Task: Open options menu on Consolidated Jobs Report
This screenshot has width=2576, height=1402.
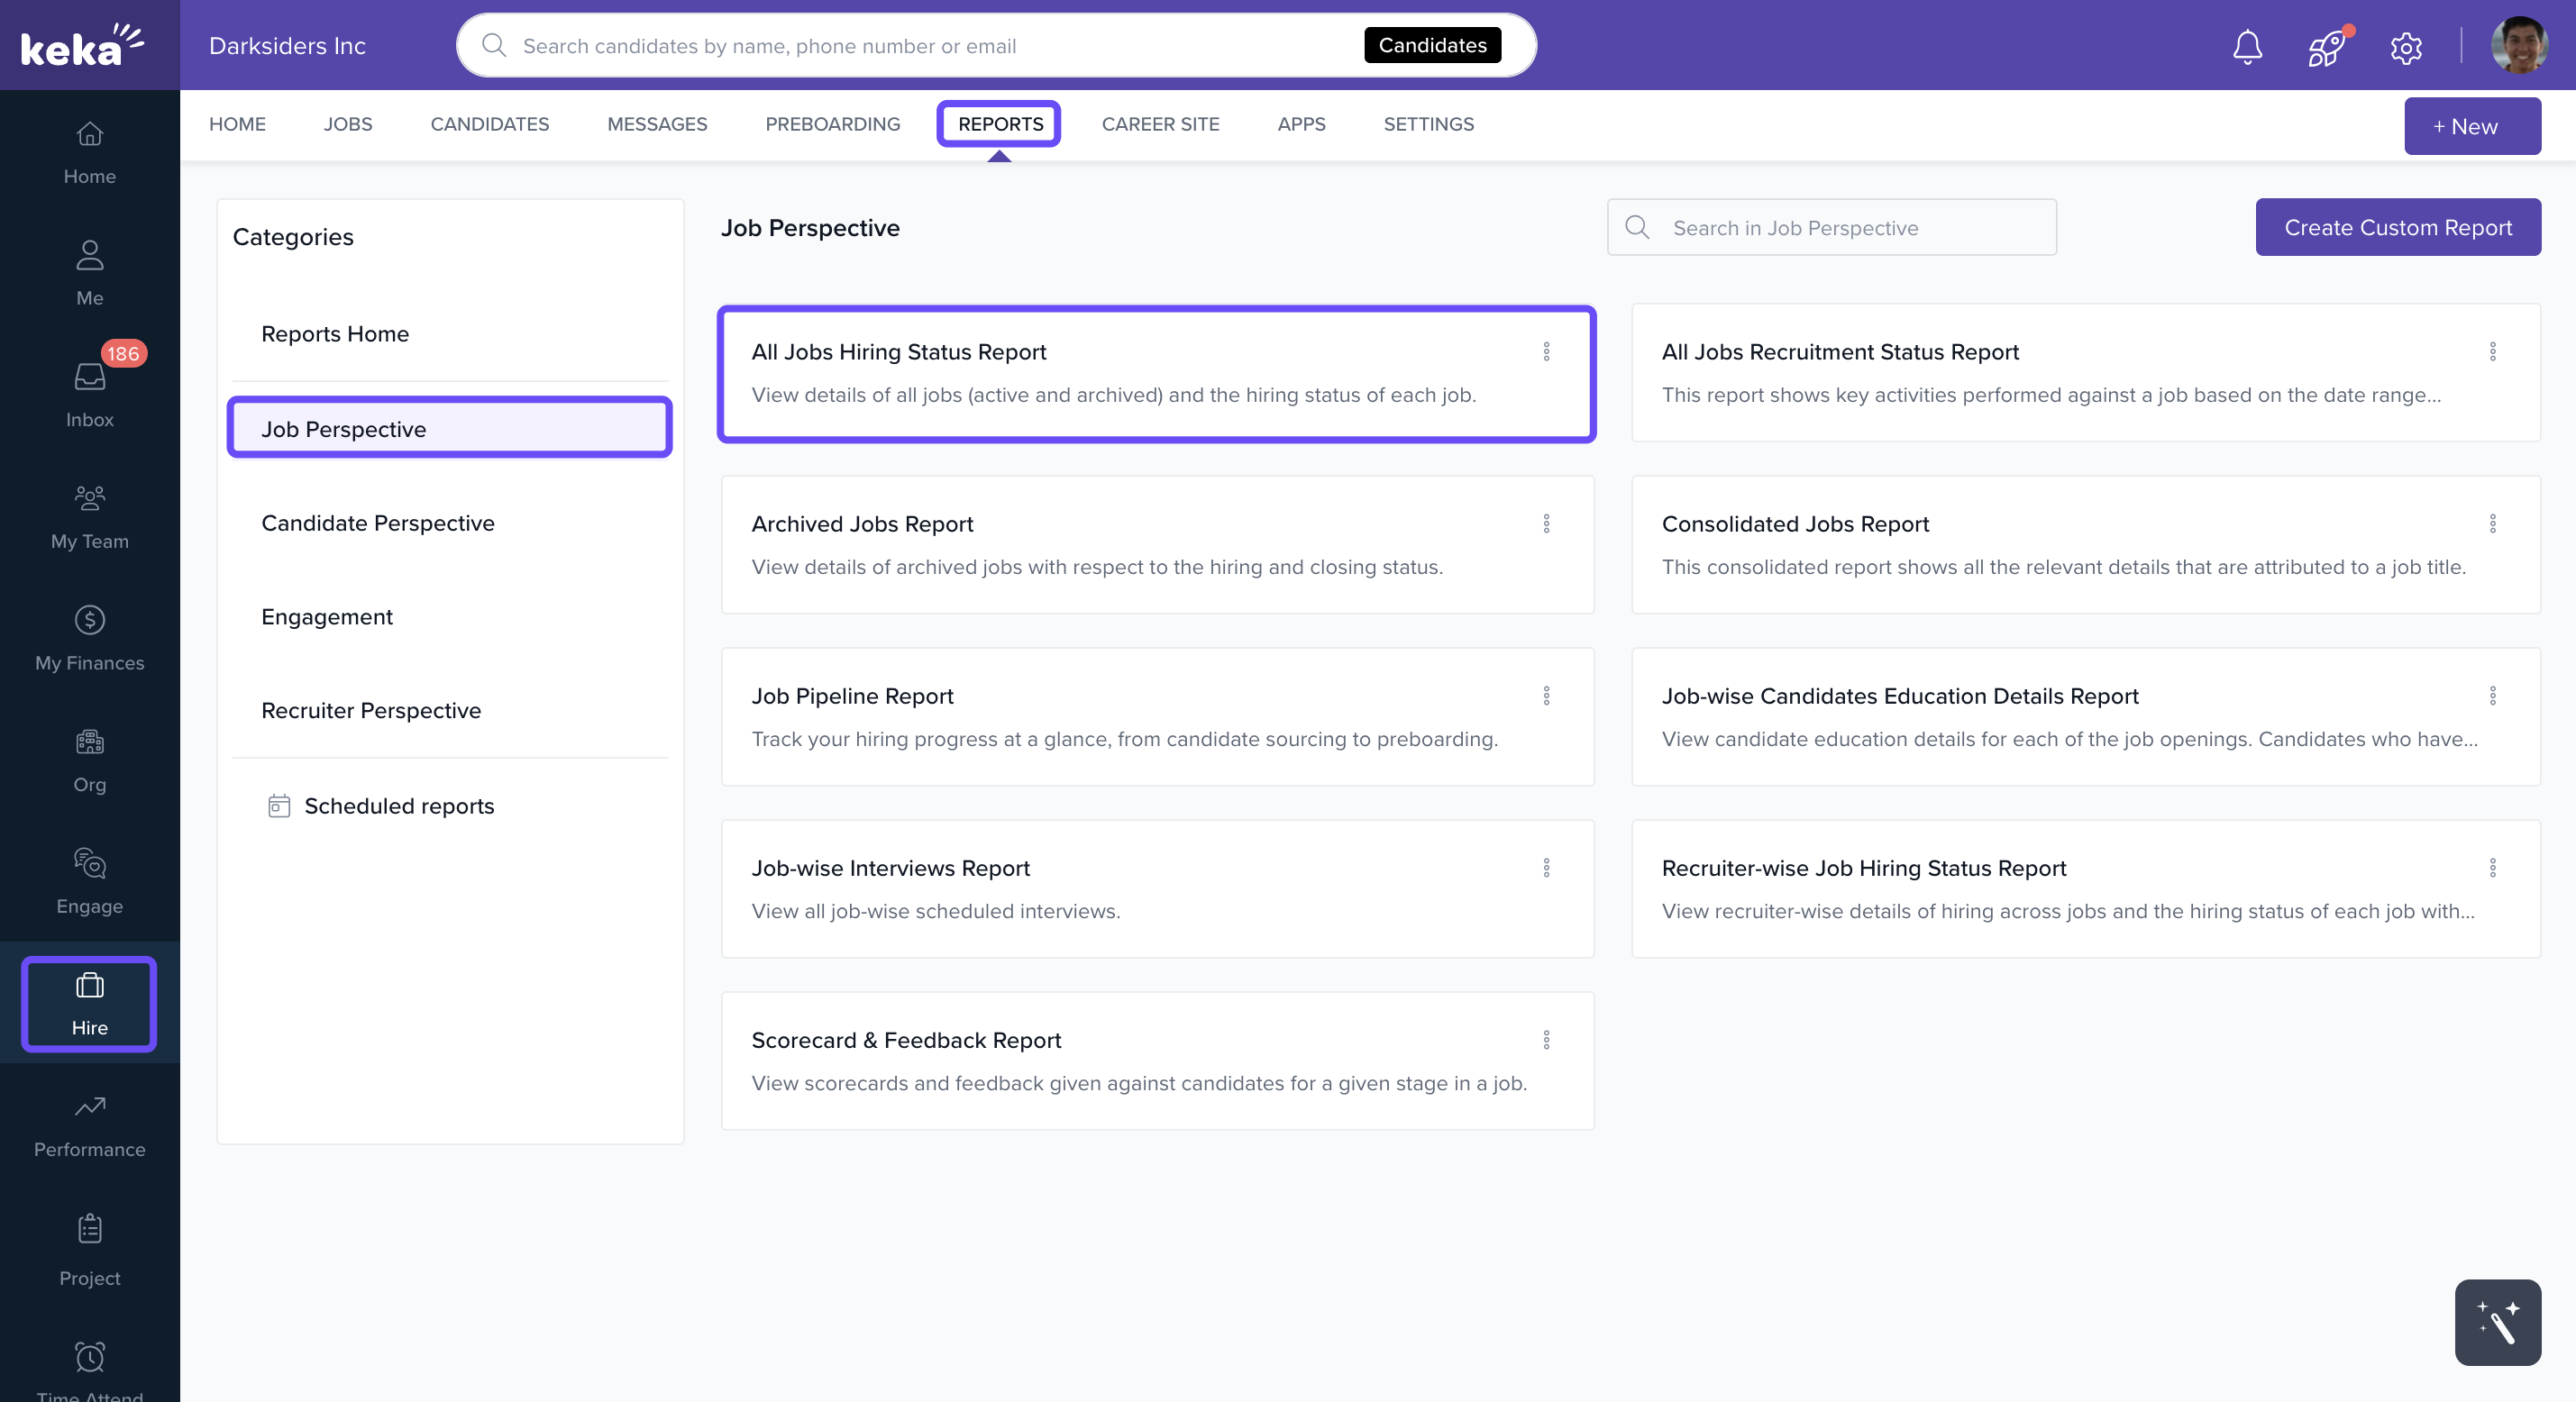Action: [x=2493, y=524]
